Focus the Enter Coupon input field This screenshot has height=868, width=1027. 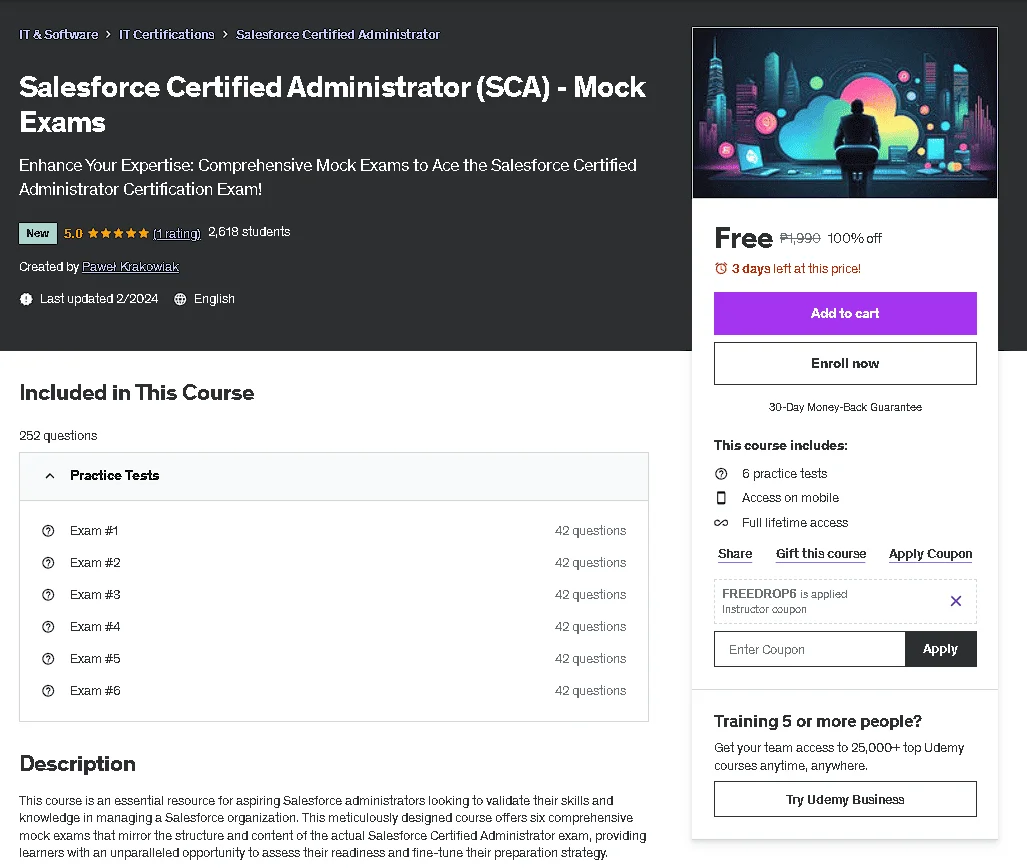pyautogui.click(x=810, y=649)
